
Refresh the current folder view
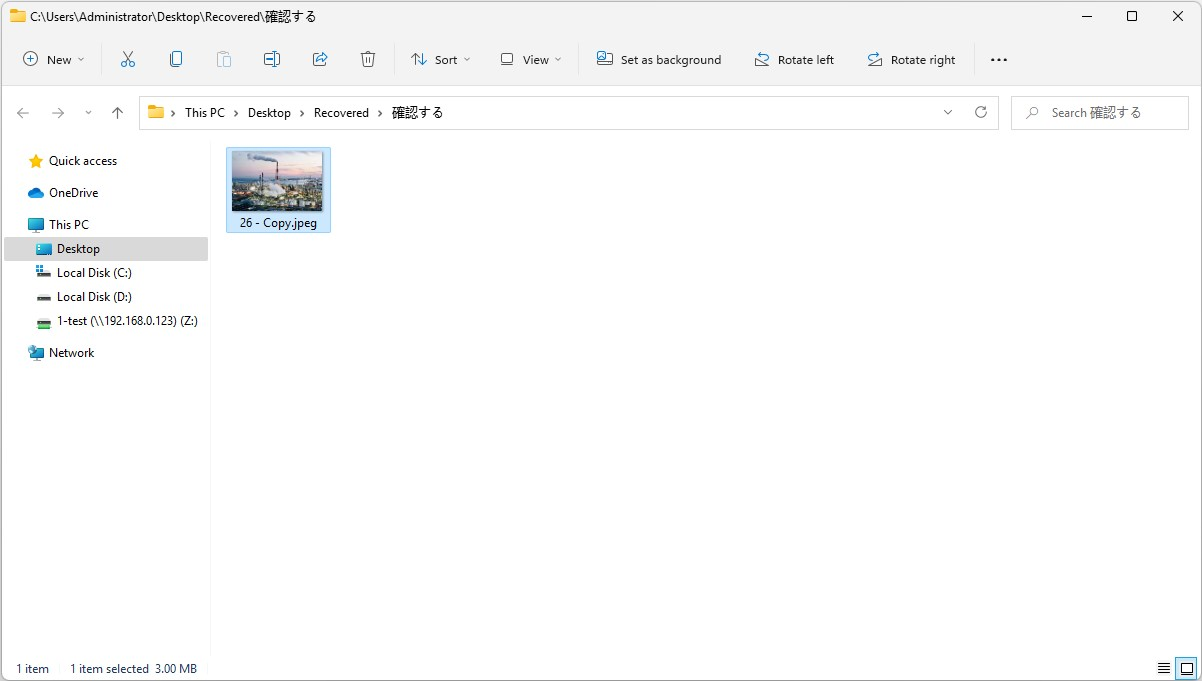coord(981,113)
